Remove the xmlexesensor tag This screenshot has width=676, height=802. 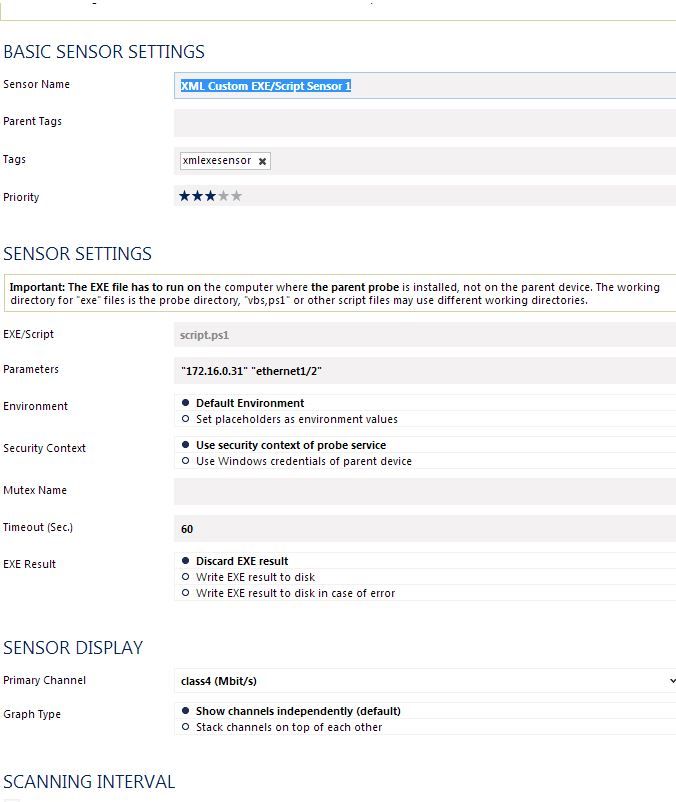click(262, 161)
